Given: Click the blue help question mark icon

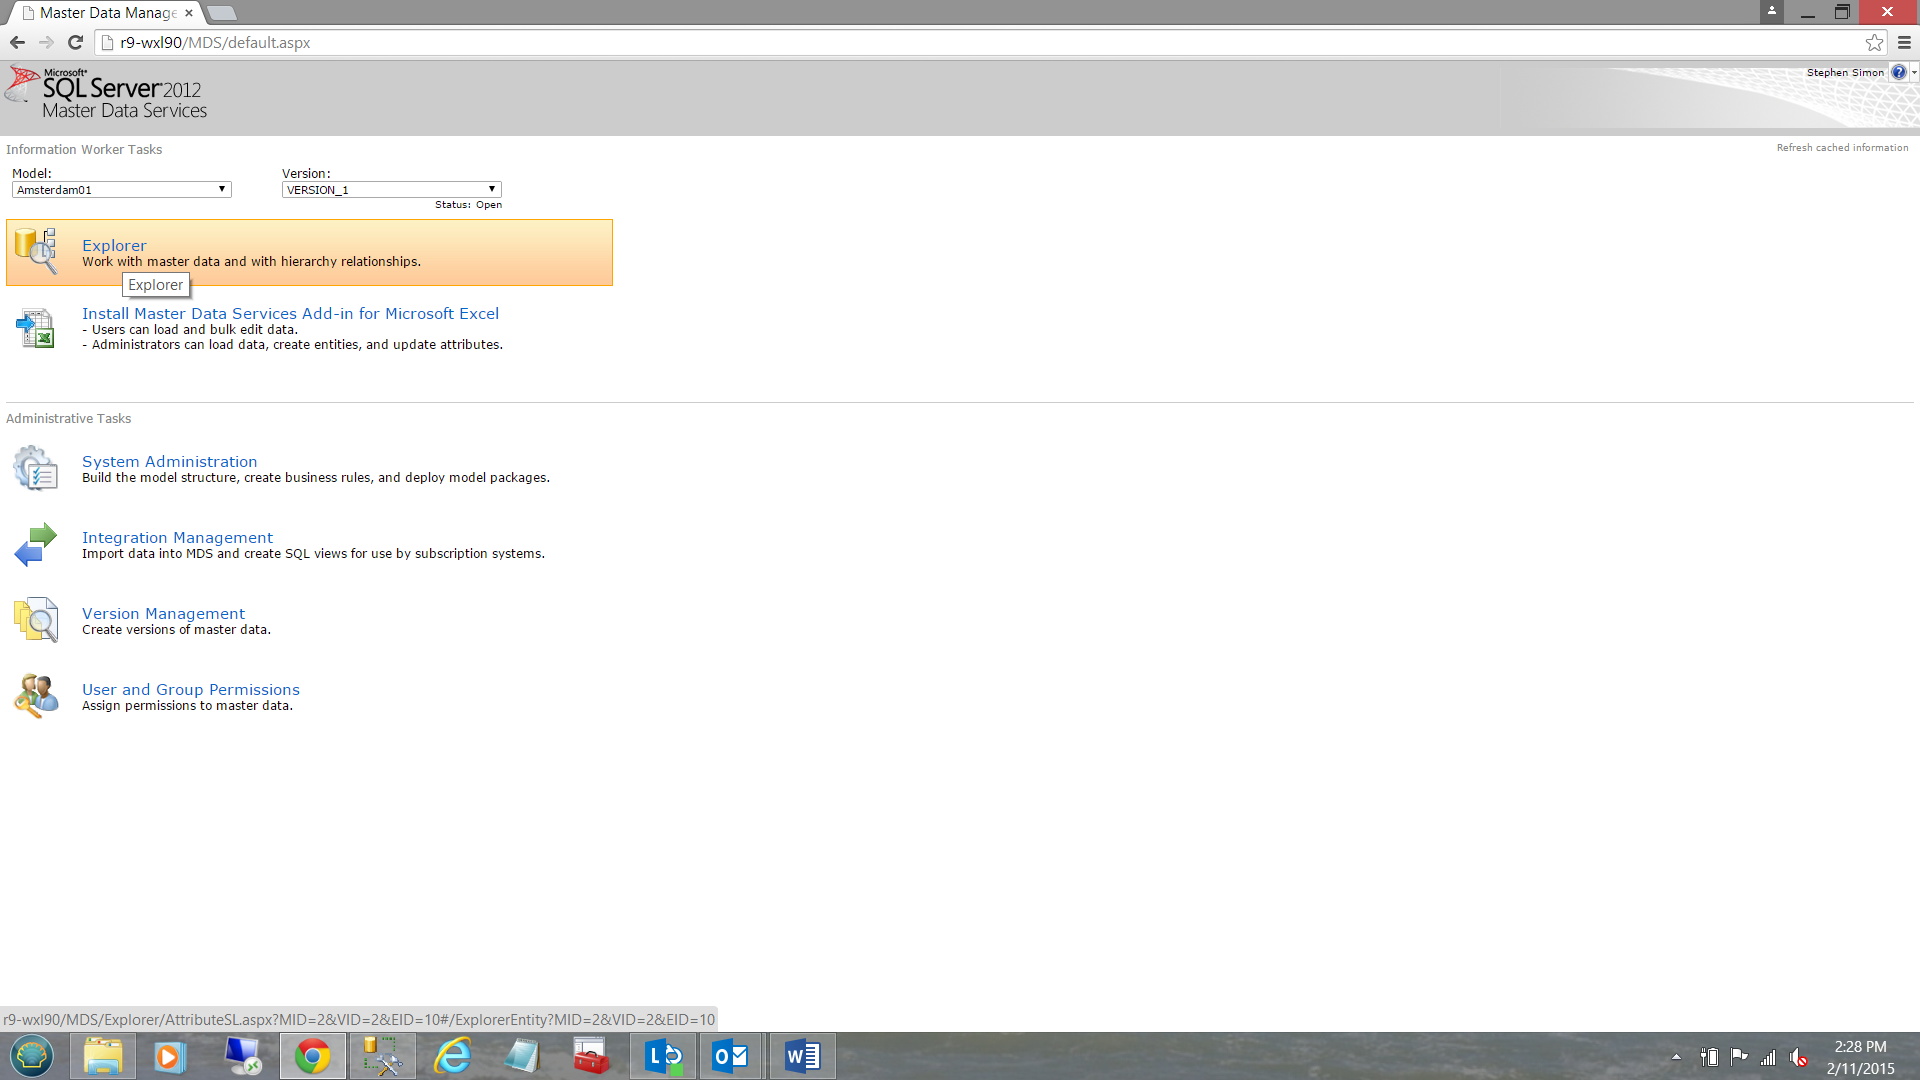Looking at the screenshot, I should click(x=1898, y=72).
